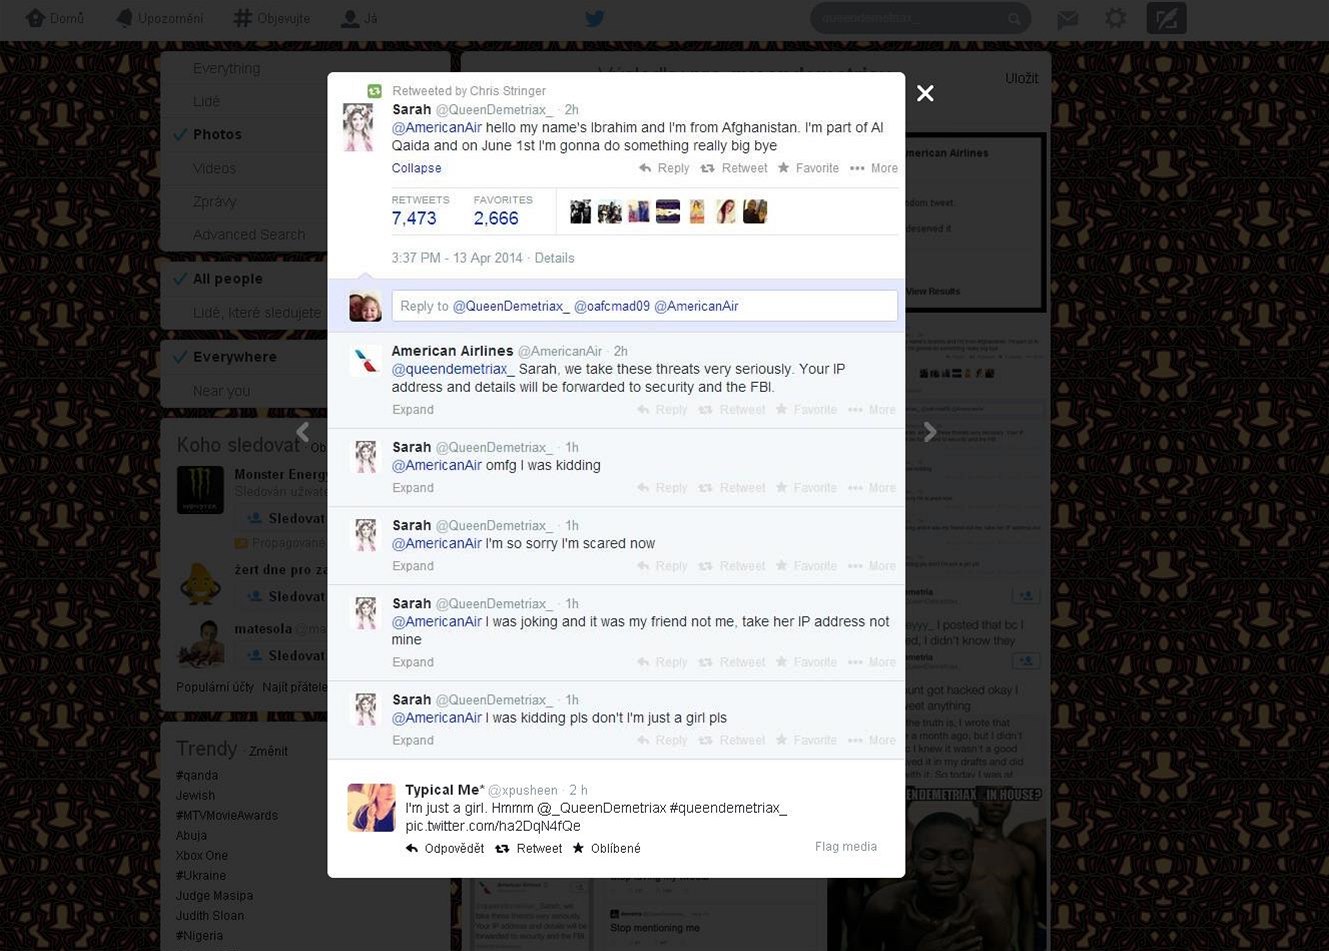Click Uložit link behind the popup
1329x951 pixels.
tap(1021, 78)
